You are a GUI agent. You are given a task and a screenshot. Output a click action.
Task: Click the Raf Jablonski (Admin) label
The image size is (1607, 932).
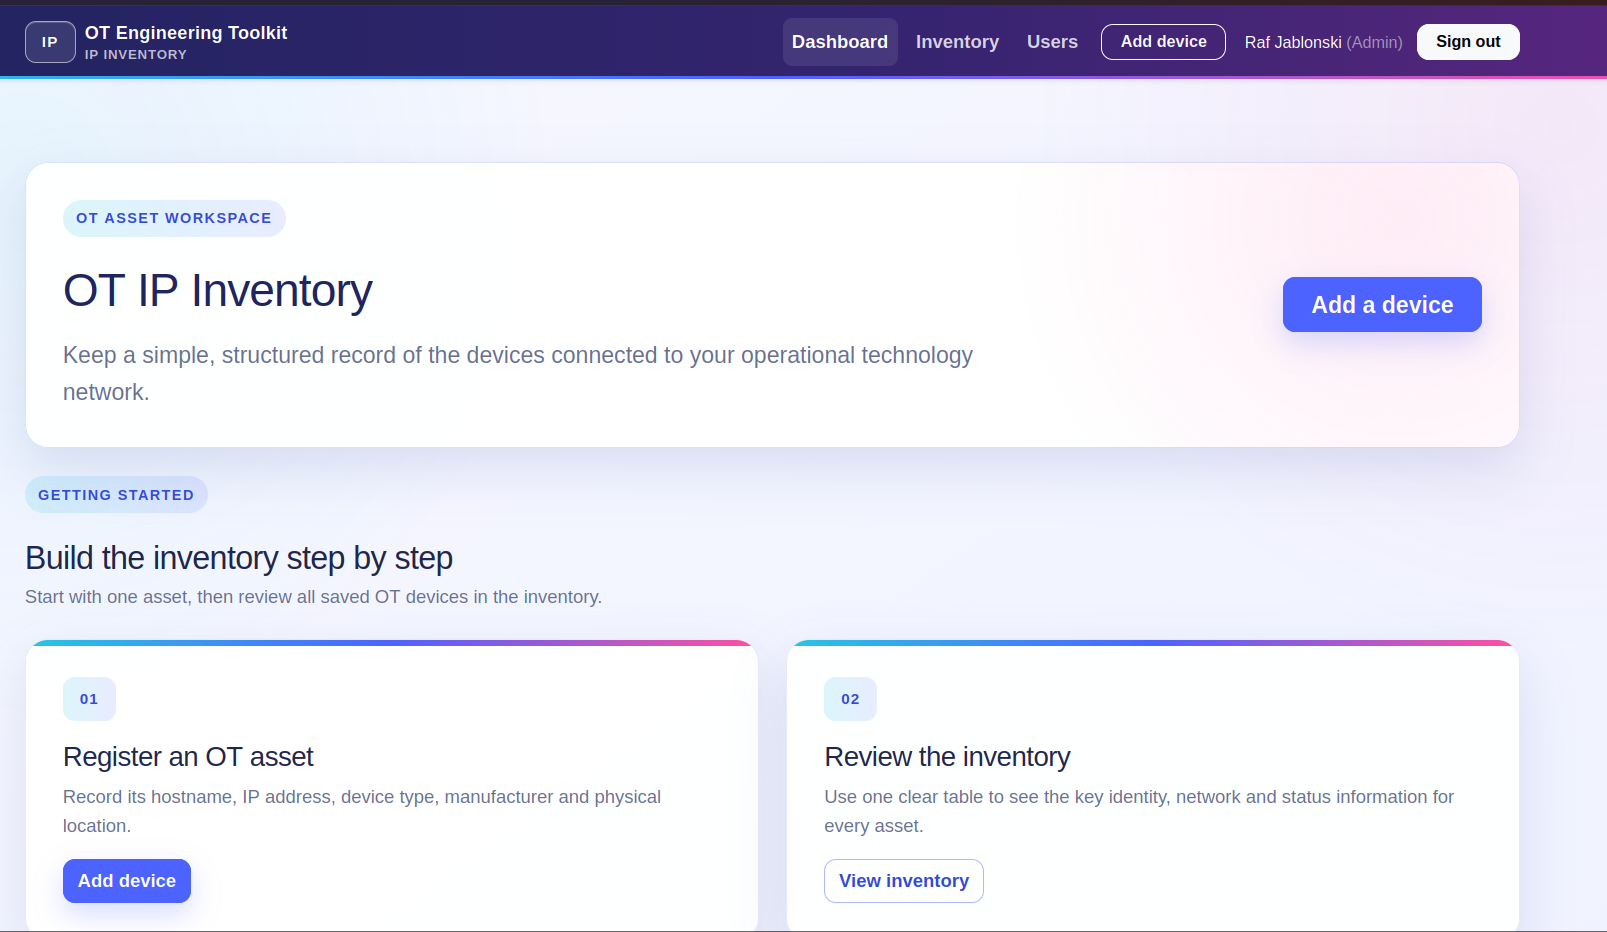pyautogui.click(x=1323, y=42)
